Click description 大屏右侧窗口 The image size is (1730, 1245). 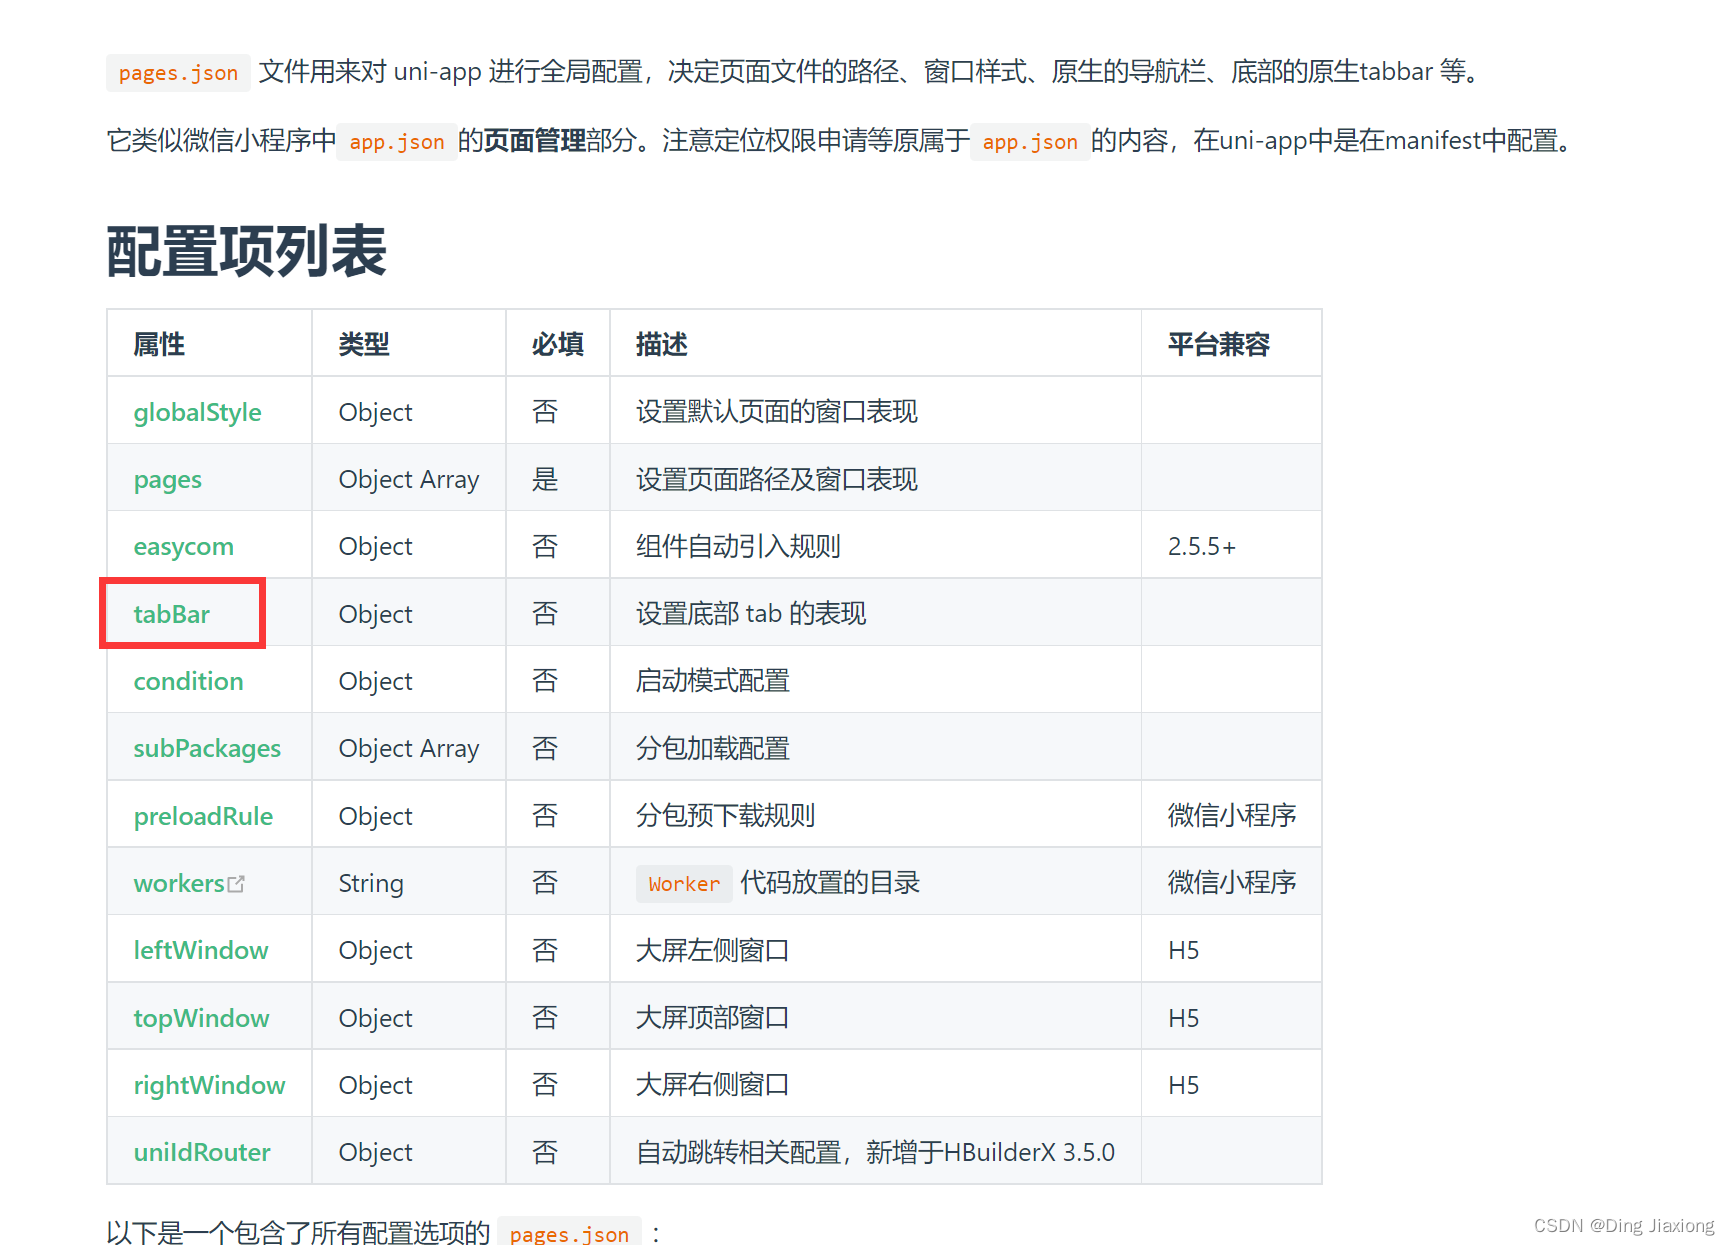click(x=712, y=1085)
